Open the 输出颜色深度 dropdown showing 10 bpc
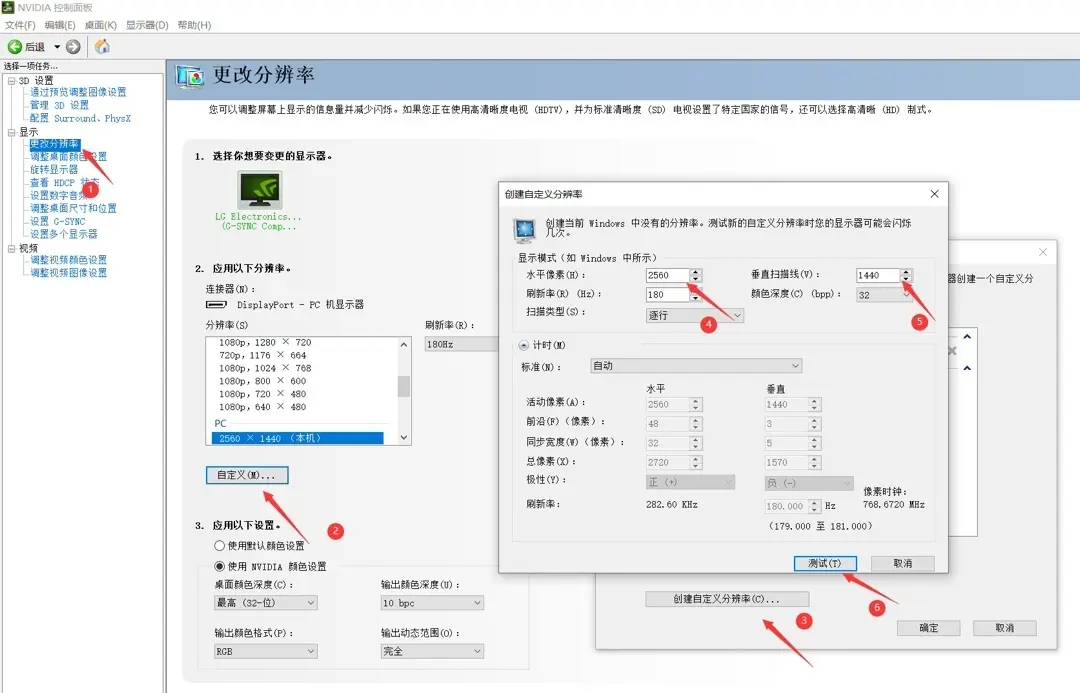The width and height of the screenshot is (1080, 693). [x=432, y=603]
